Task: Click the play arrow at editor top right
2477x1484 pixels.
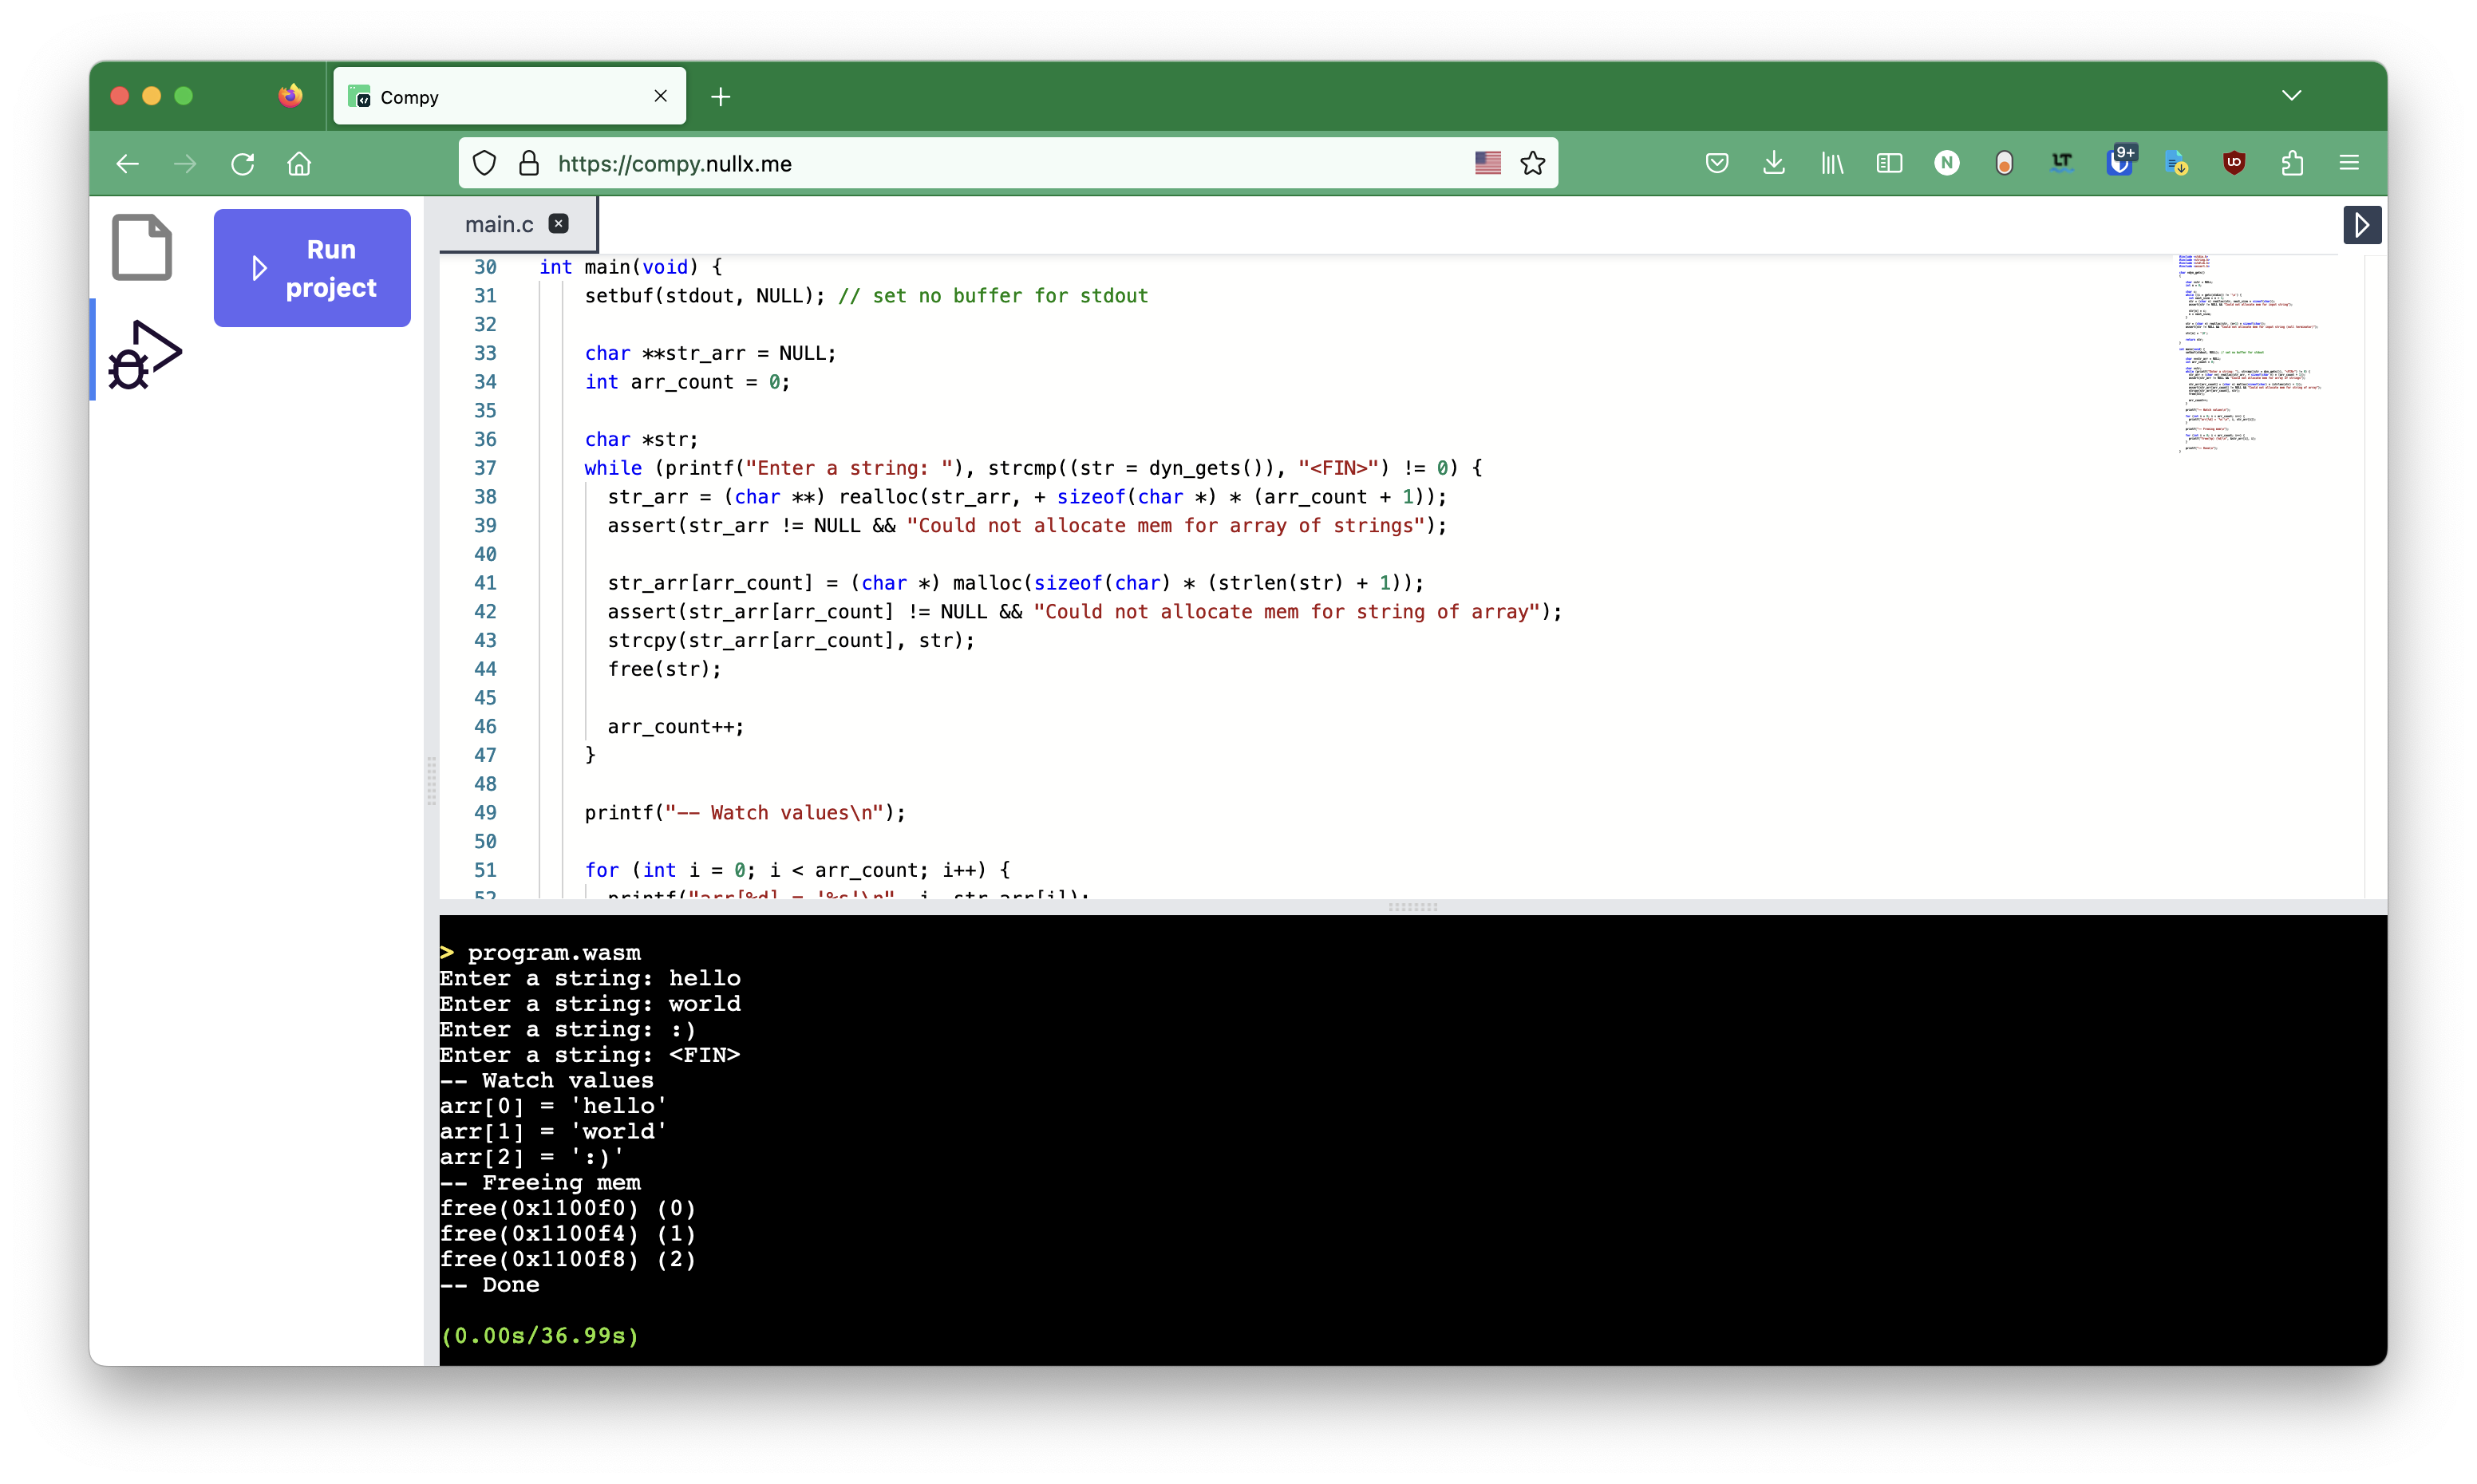Action: point(2361,225)
